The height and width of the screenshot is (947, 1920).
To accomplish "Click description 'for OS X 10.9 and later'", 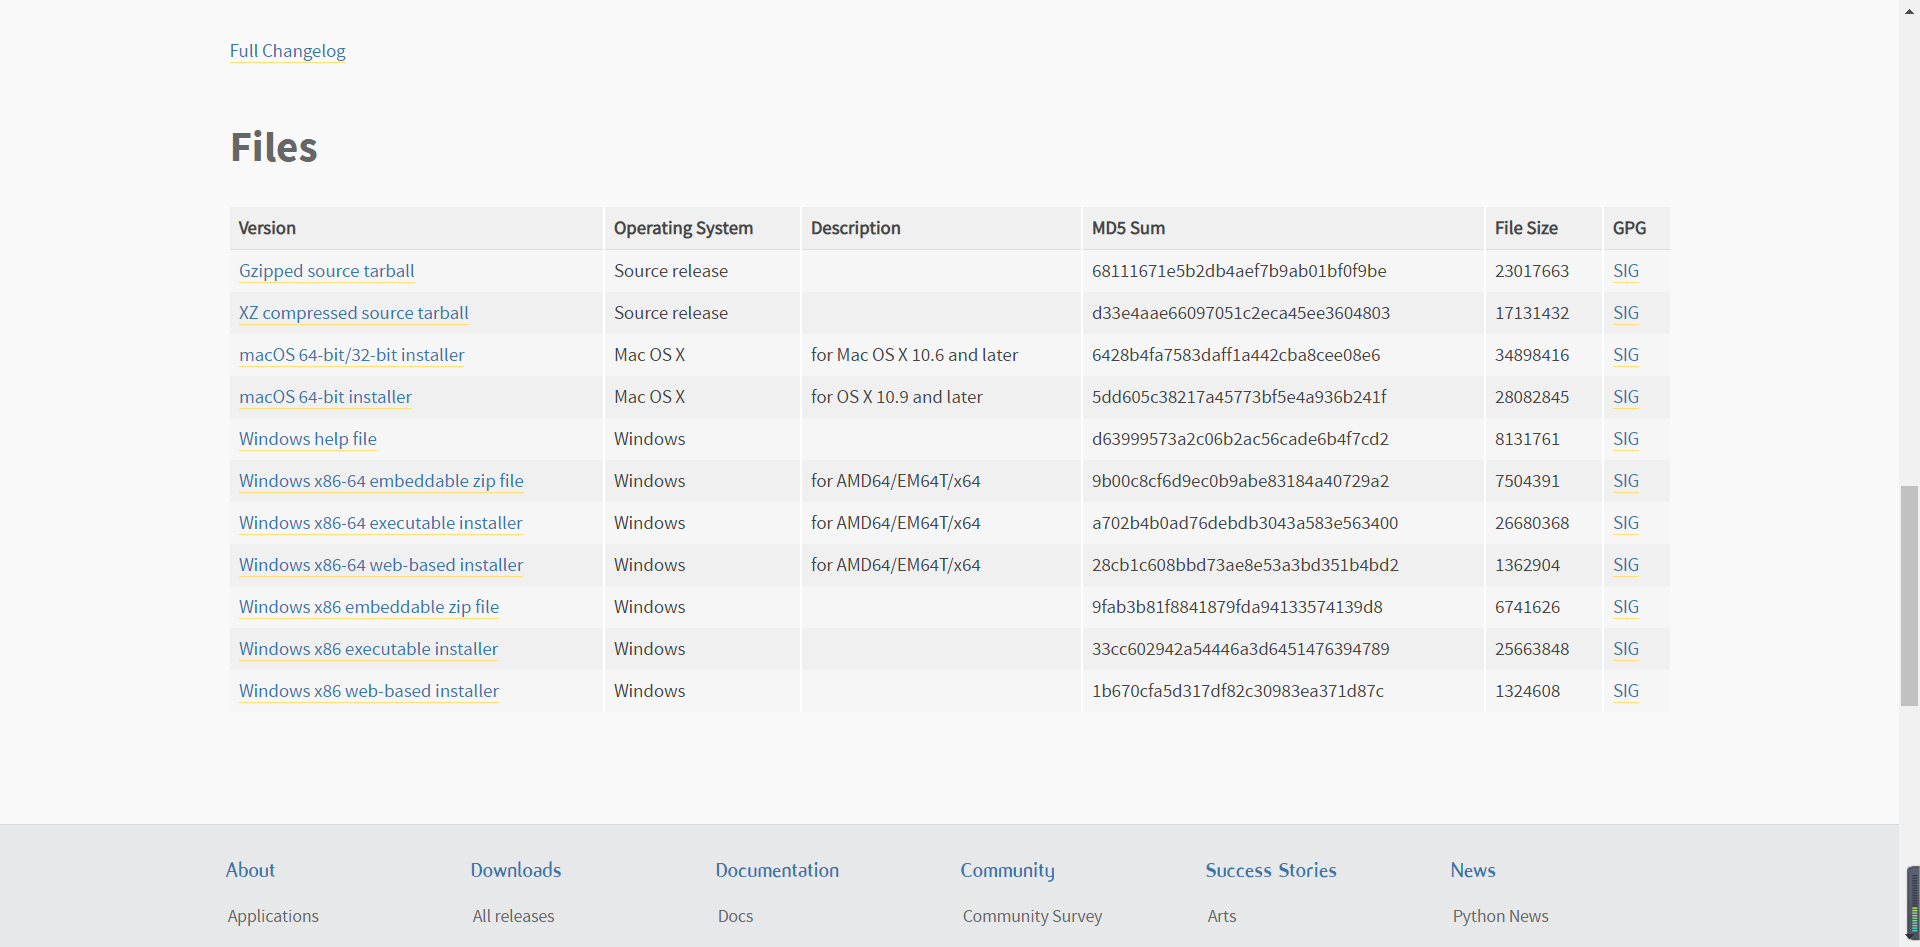I will pyautogui.click(x=896, y=397).
